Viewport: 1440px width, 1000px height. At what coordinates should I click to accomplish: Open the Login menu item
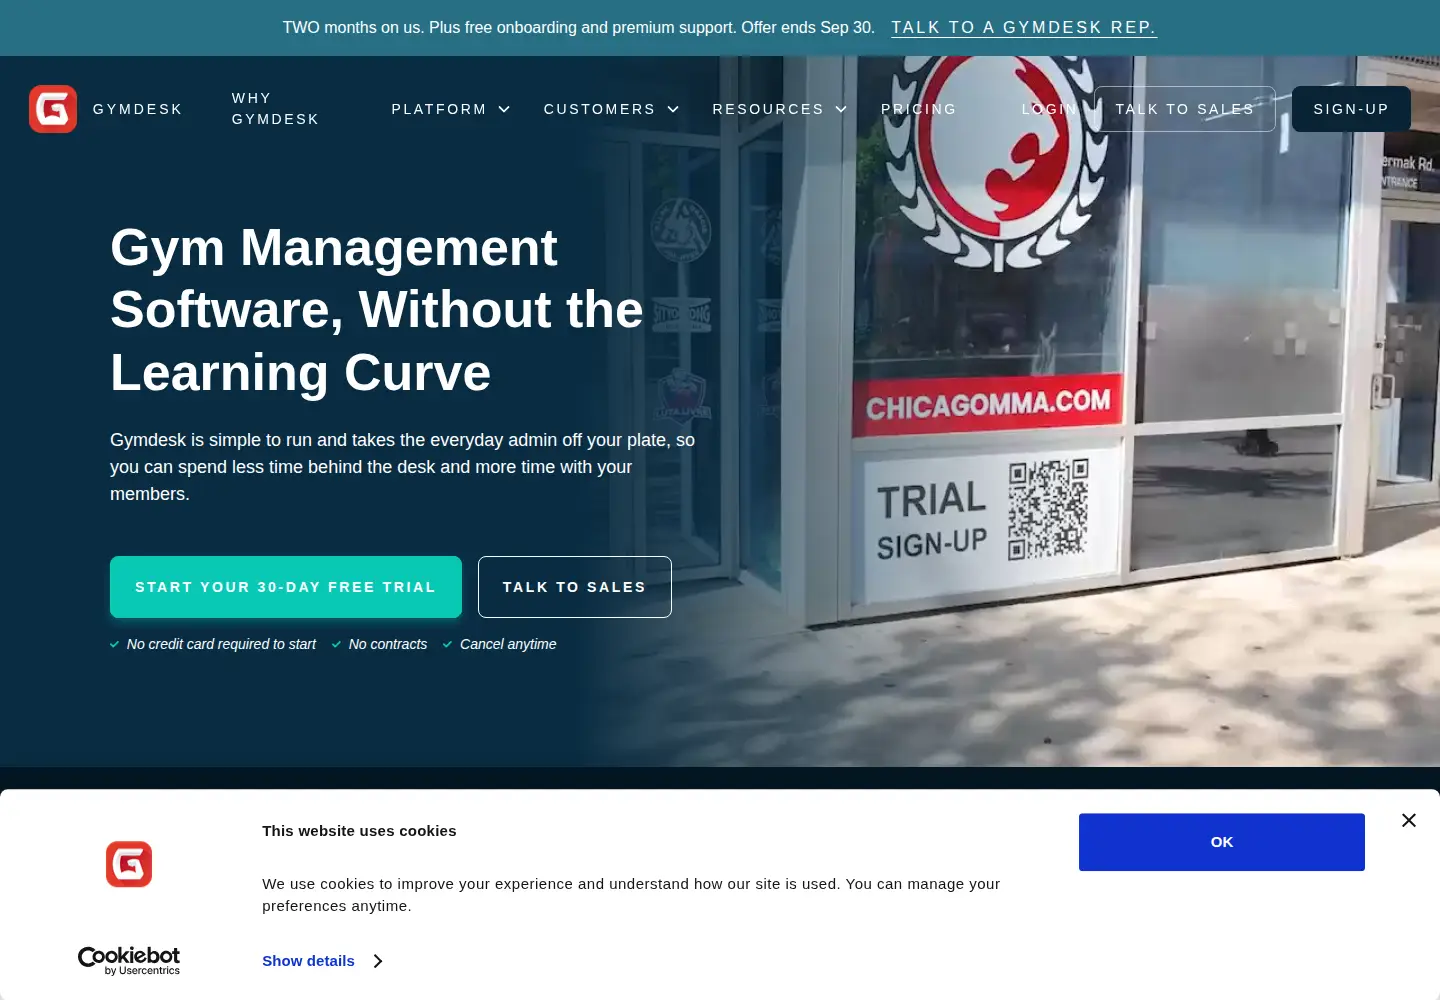pos(1049,109)
